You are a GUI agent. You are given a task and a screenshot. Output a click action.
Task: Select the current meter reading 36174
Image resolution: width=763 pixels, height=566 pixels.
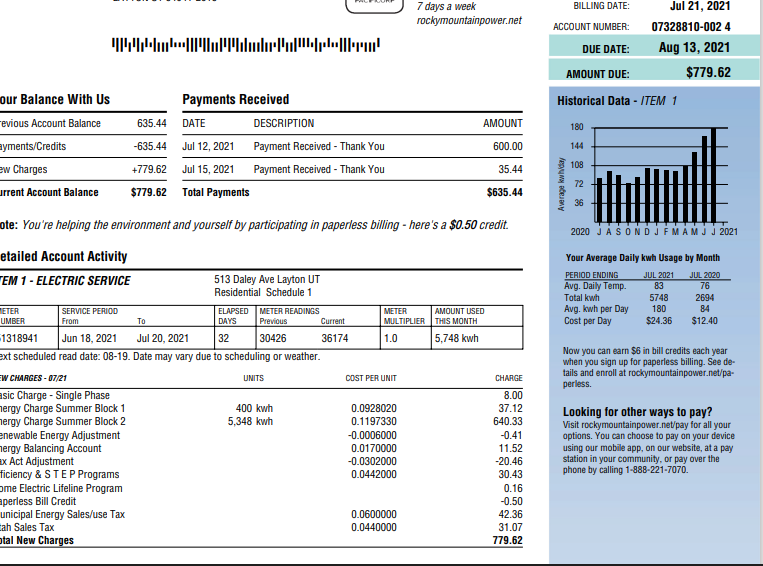(x=334, y=338)
